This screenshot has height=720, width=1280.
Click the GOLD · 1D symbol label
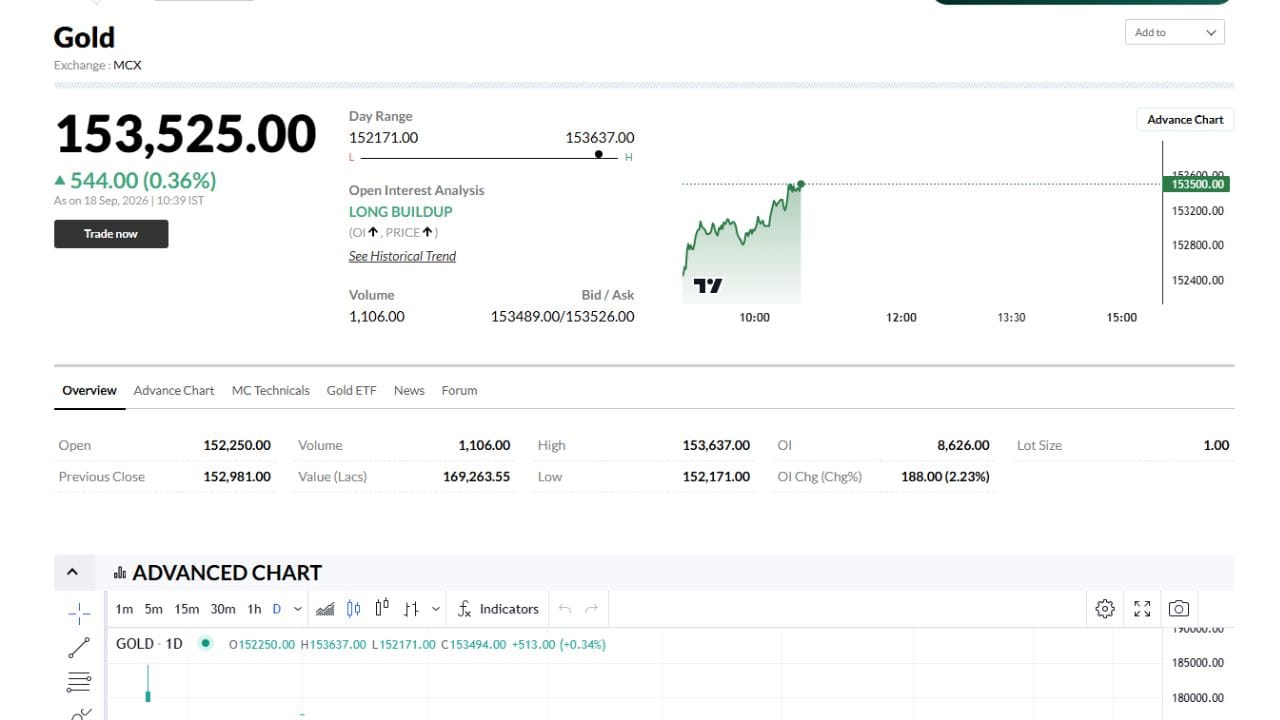149,643
